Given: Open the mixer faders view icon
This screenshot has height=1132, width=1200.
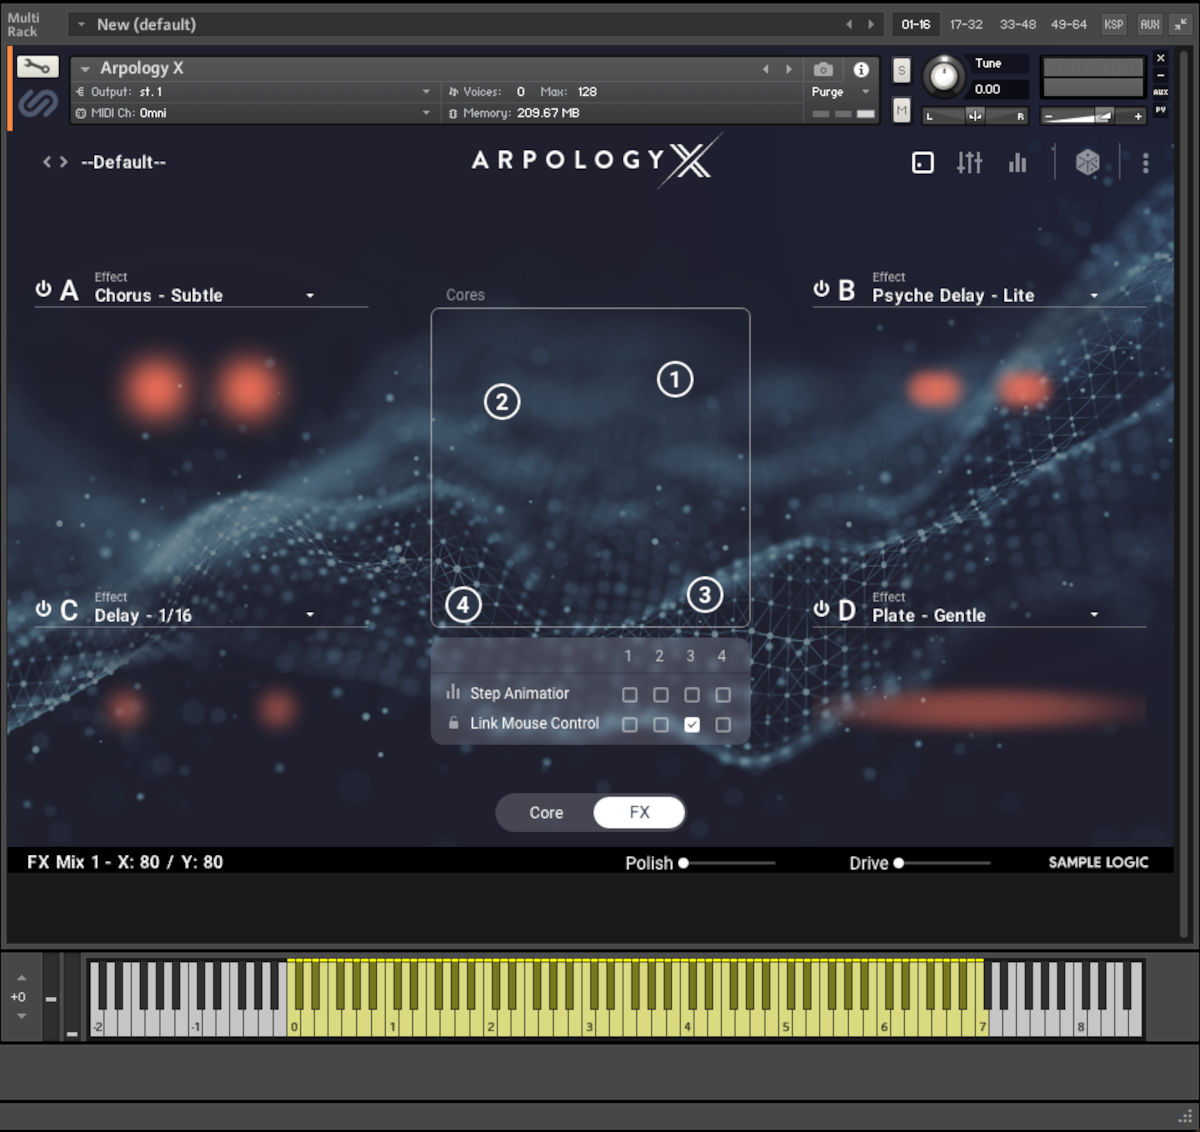Looking at the screenshot, I should (x=969, y=162).
